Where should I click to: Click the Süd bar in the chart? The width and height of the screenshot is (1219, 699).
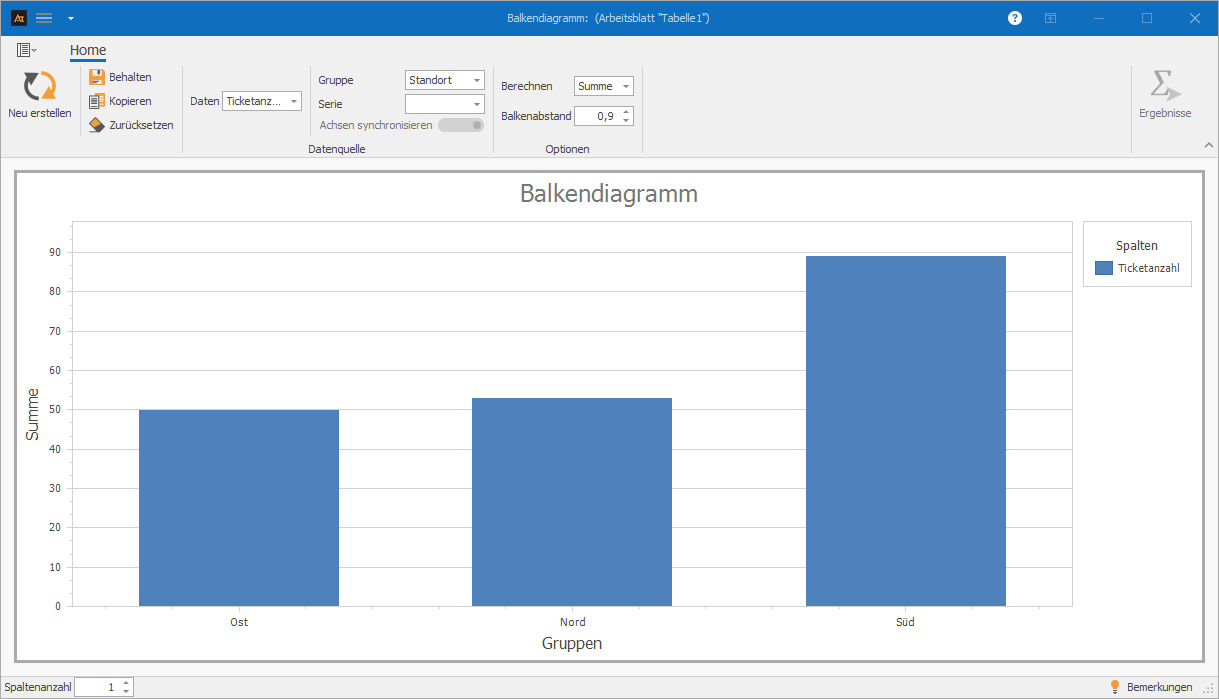click(905, 430)
